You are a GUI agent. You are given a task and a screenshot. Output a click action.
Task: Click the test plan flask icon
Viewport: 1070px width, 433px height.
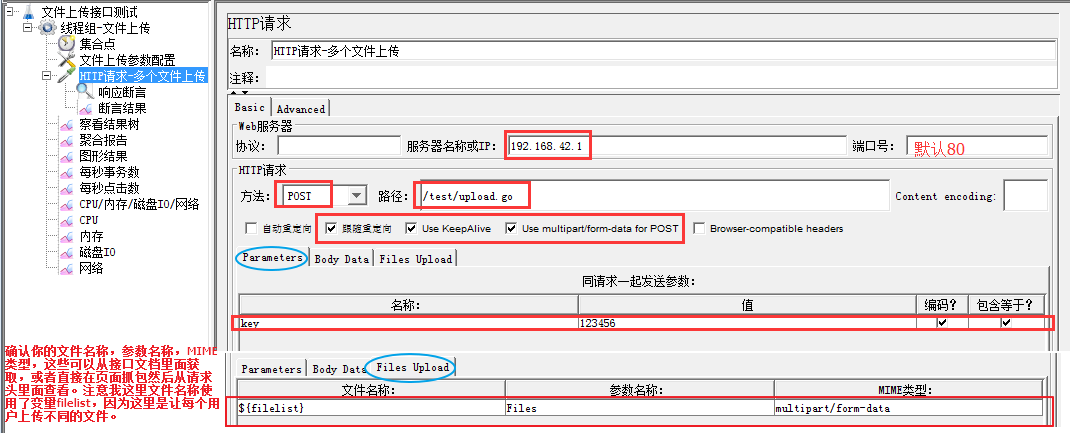point(28,11)
